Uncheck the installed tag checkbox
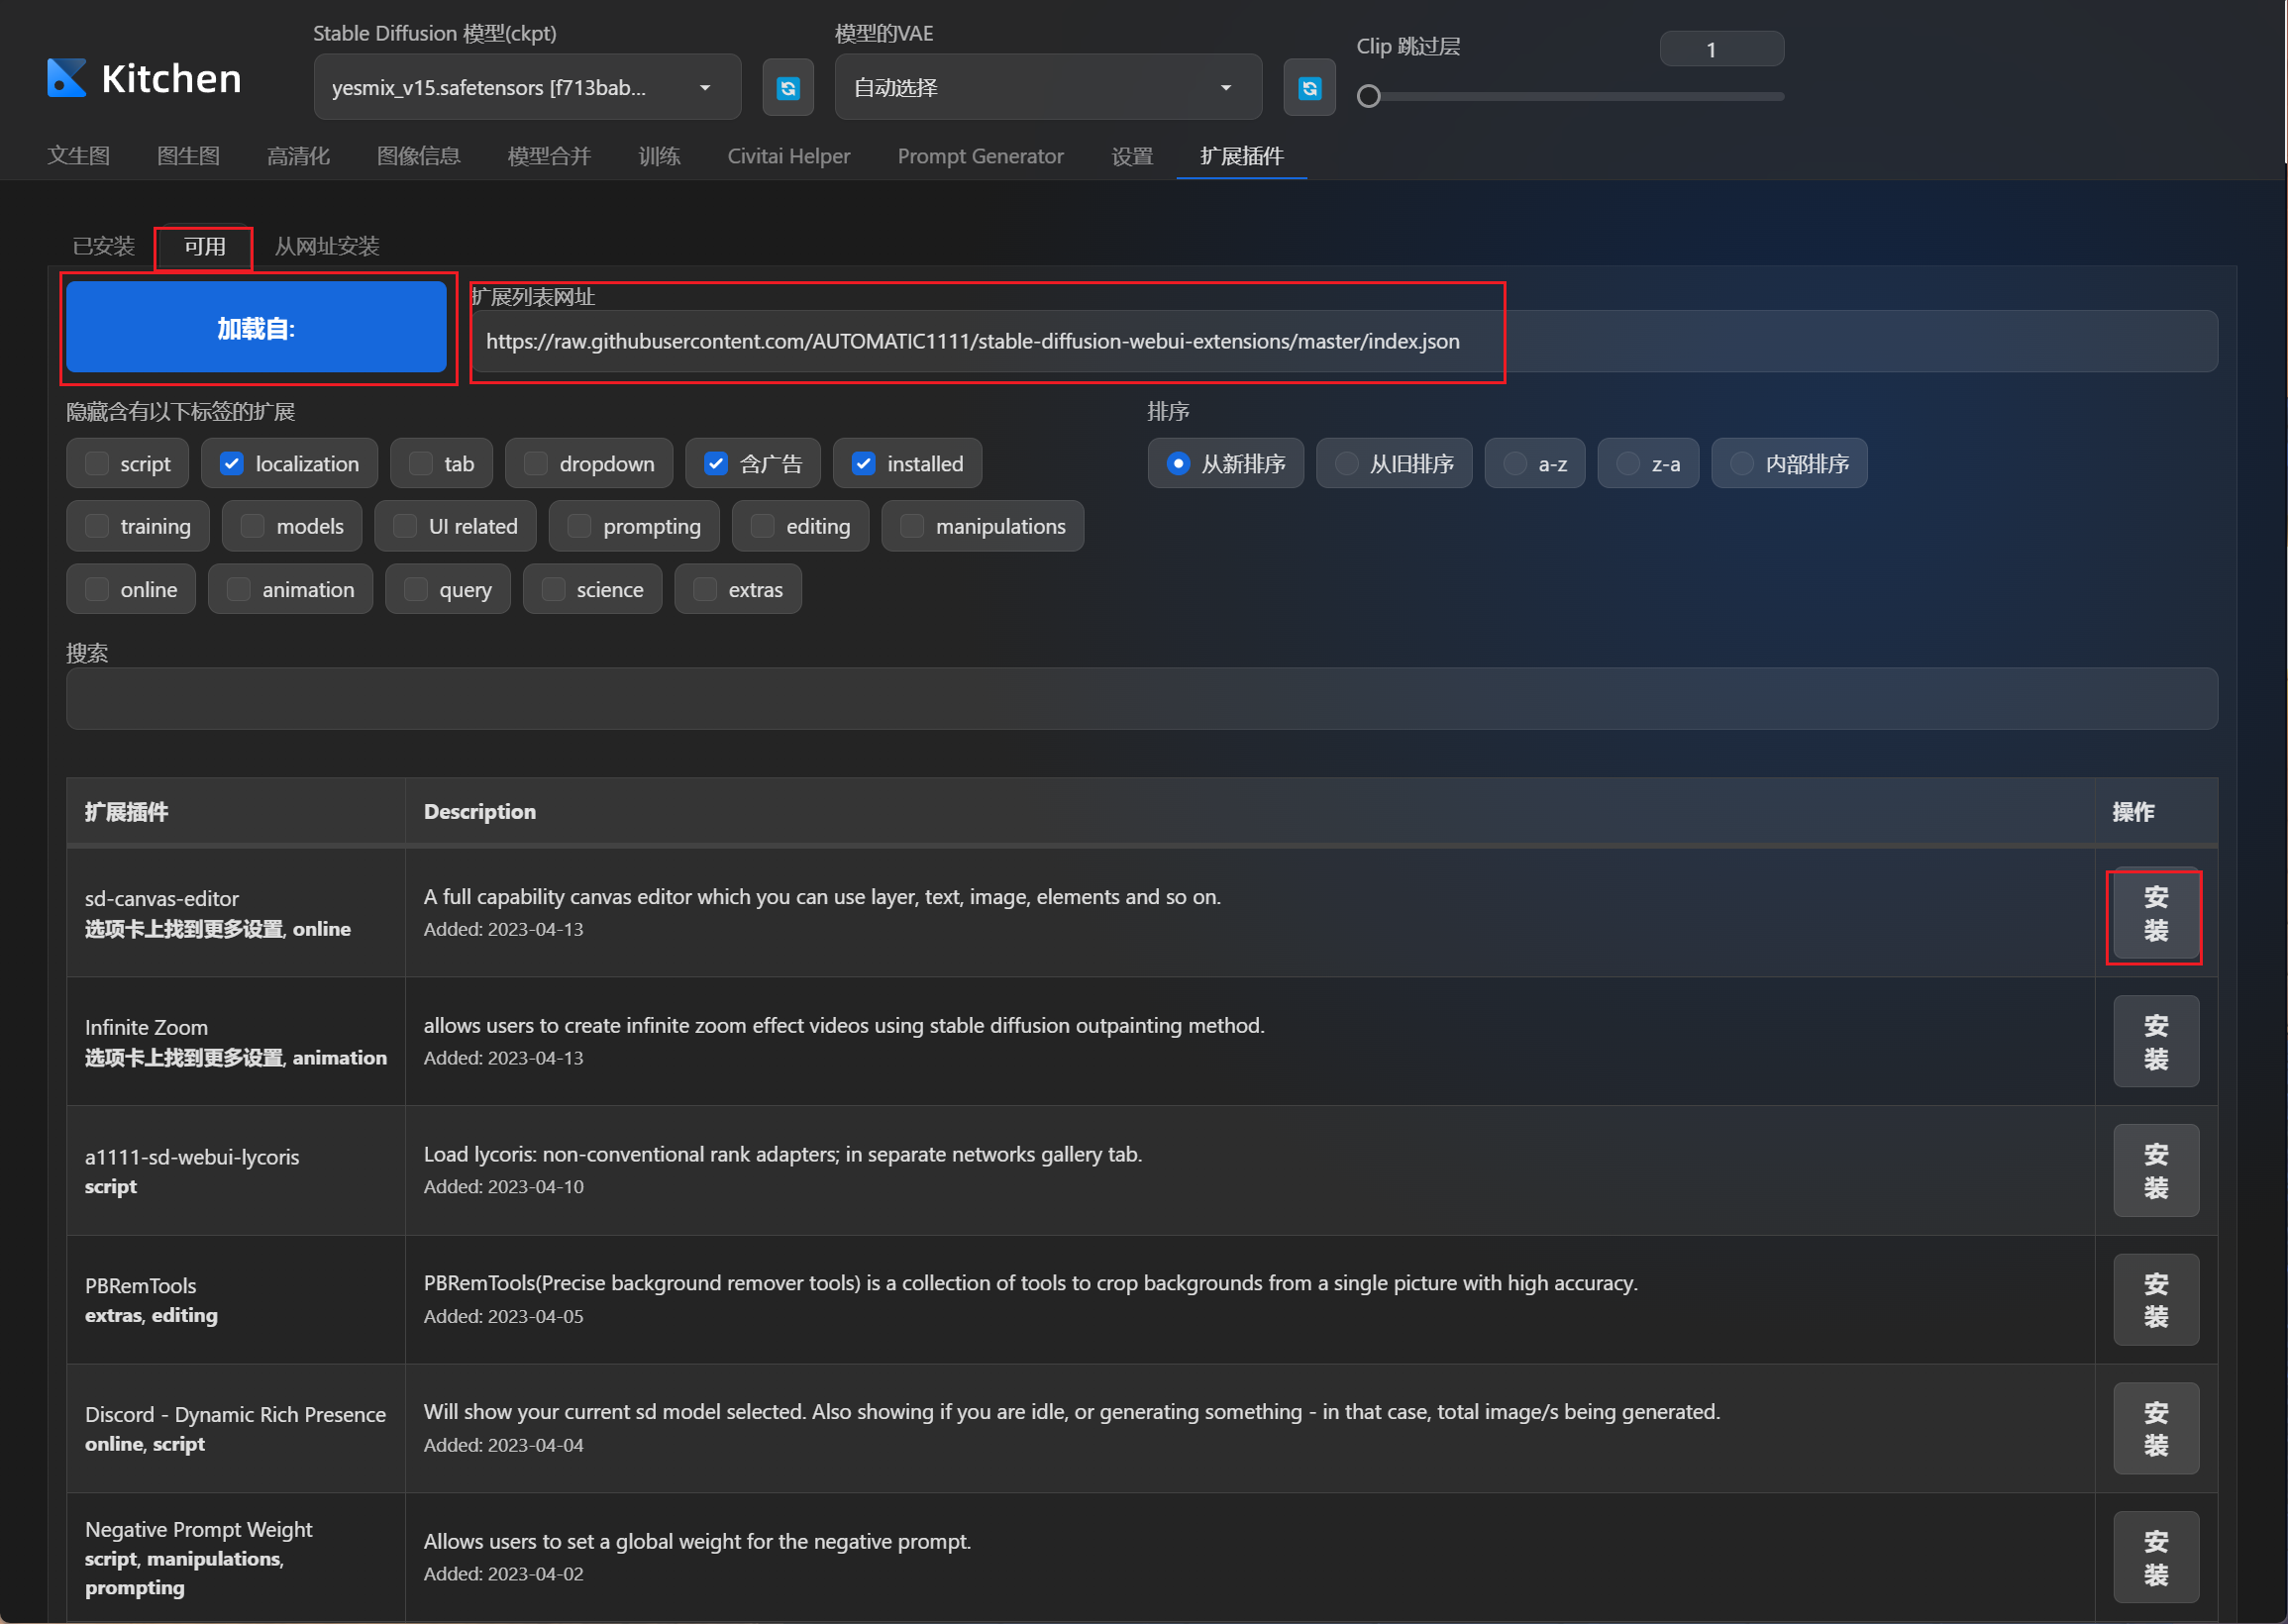 pos(864,463)
